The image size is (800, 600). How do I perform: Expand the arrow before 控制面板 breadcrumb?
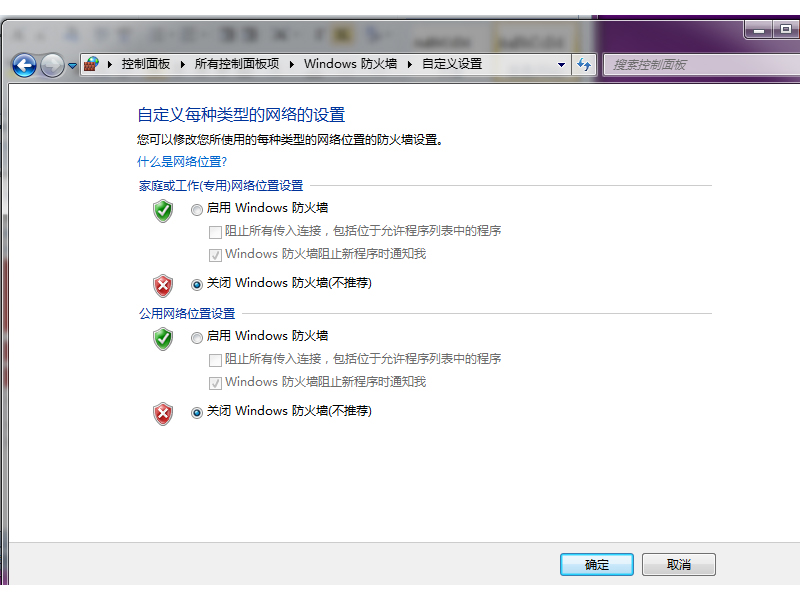pyautogui.click(x=109, y=64)
